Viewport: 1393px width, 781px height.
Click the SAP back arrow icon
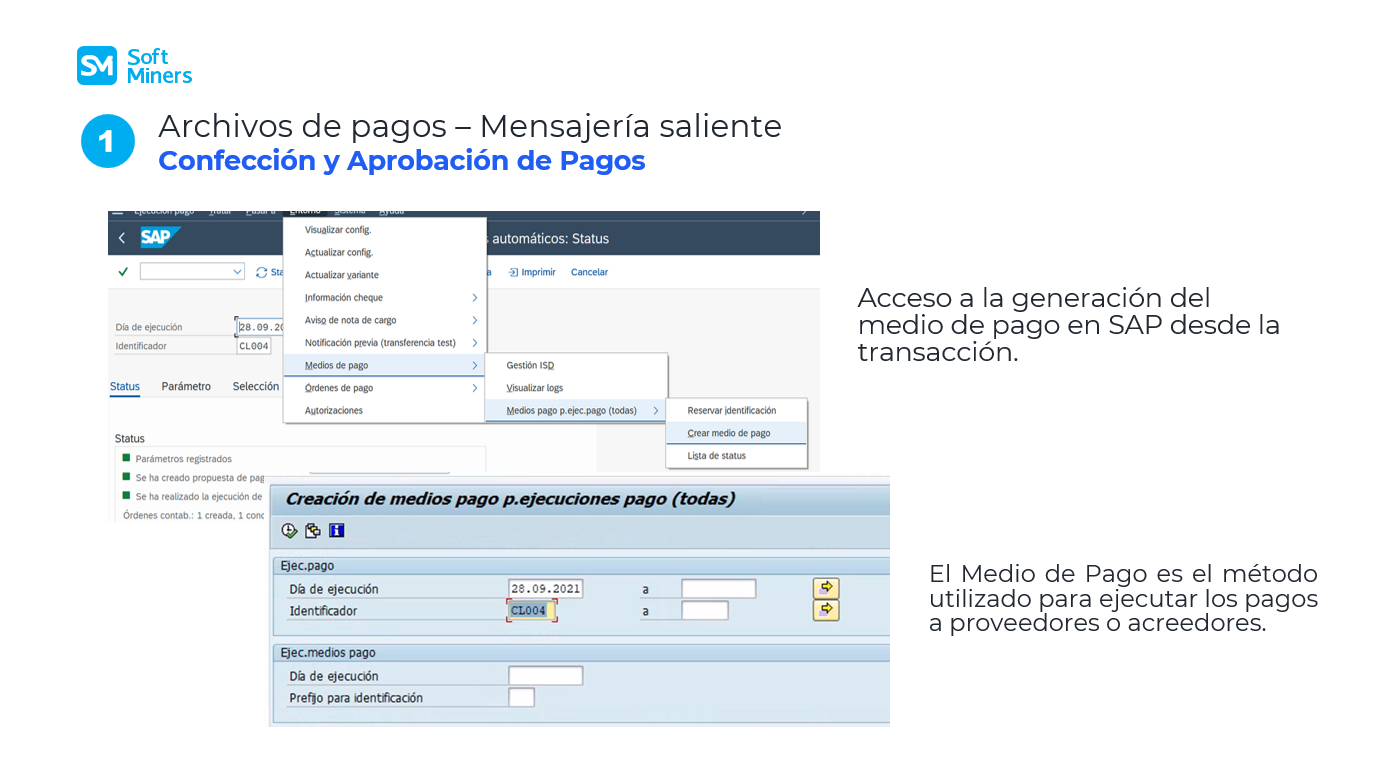pos(122,238)
